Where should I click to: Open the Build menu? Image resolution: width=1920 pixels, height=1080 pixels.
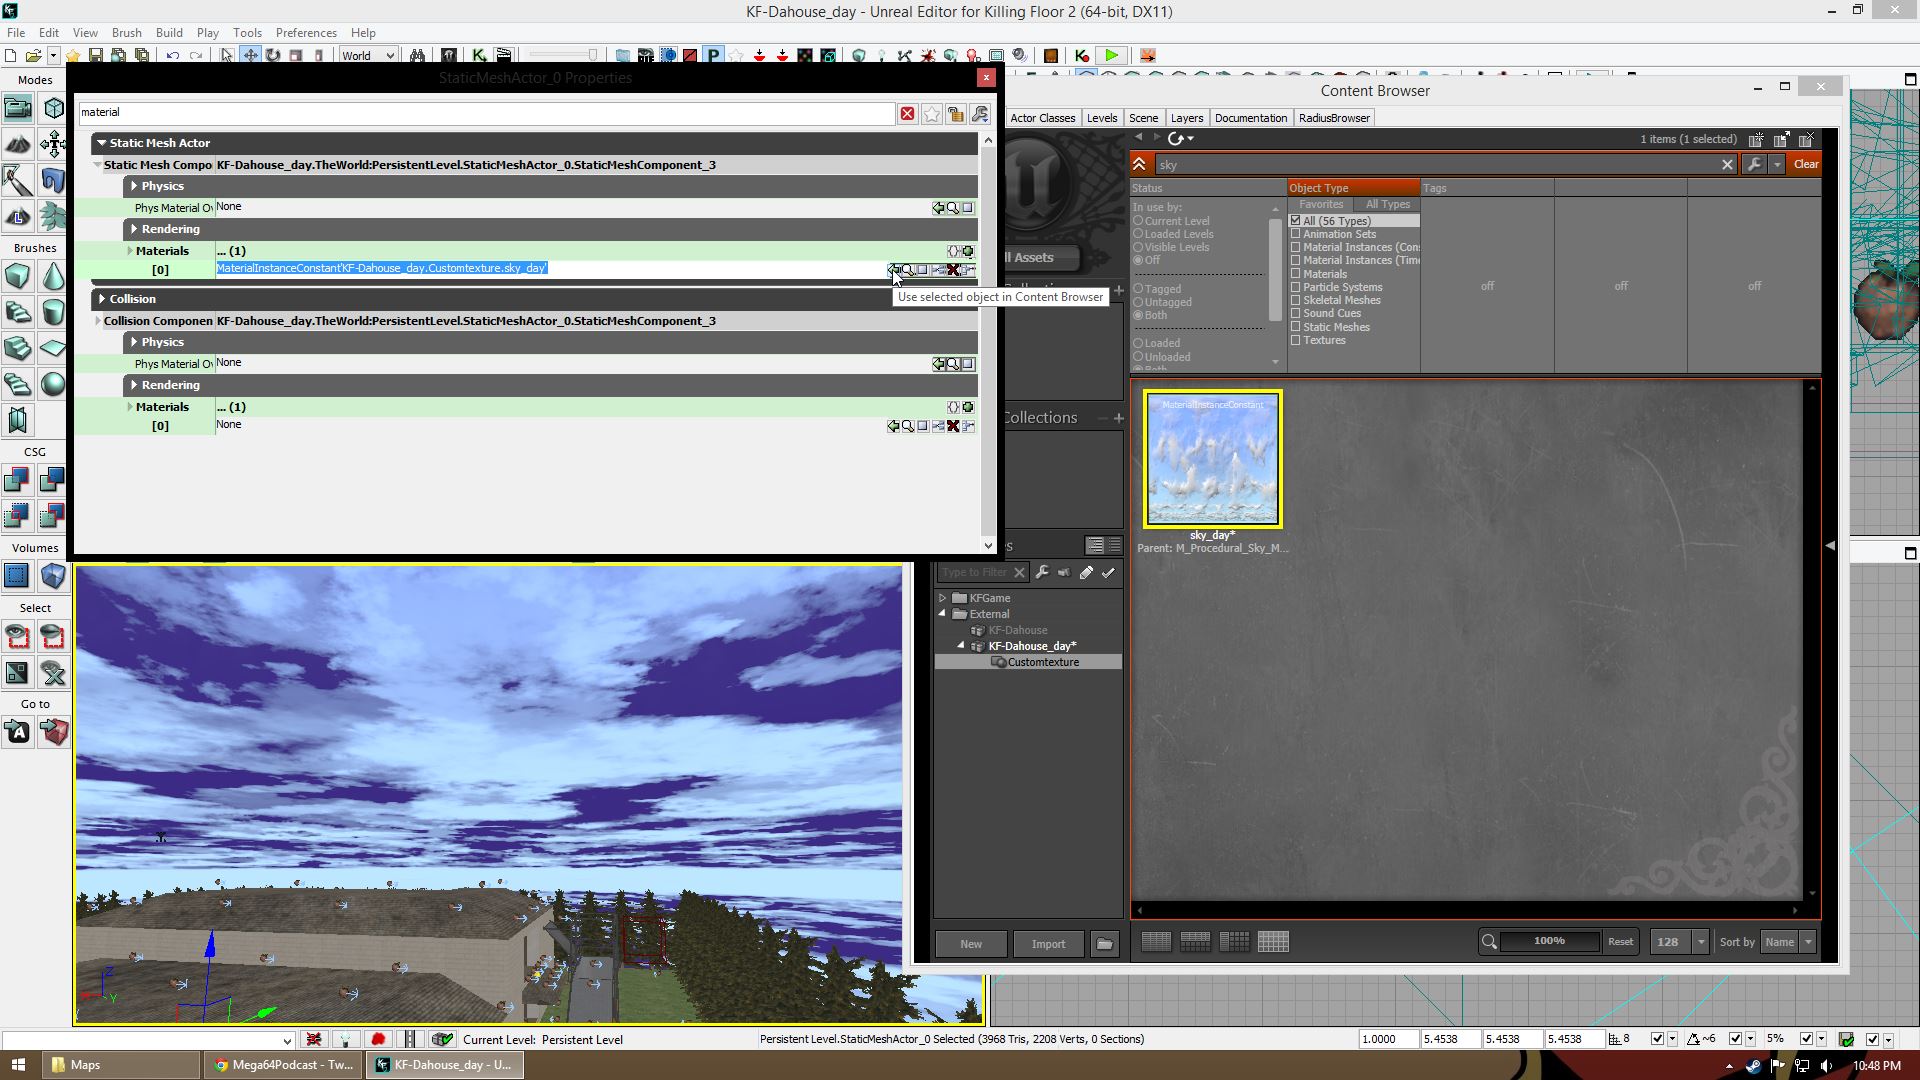(169, 32)
